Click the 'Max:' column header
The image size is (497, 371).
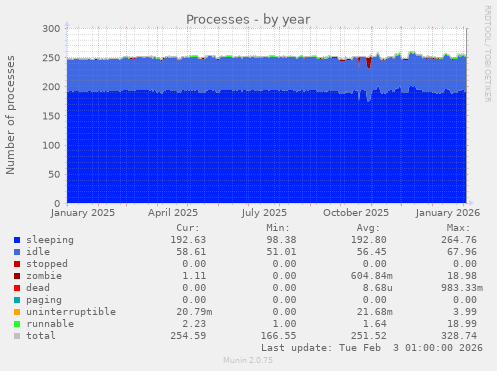click(x=458, y=228)
